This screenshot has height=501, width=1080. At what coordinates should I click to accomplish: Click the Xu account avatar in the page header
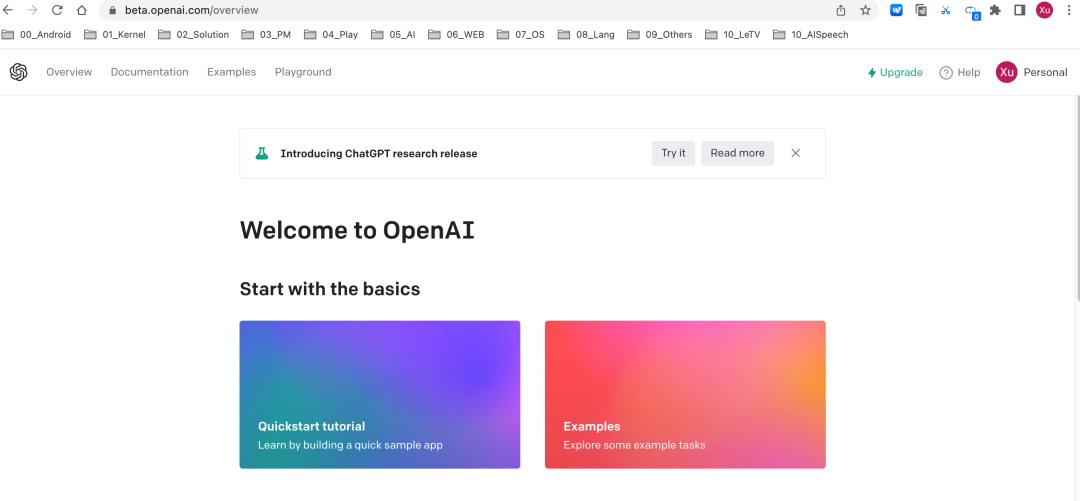pos(1006,72)
